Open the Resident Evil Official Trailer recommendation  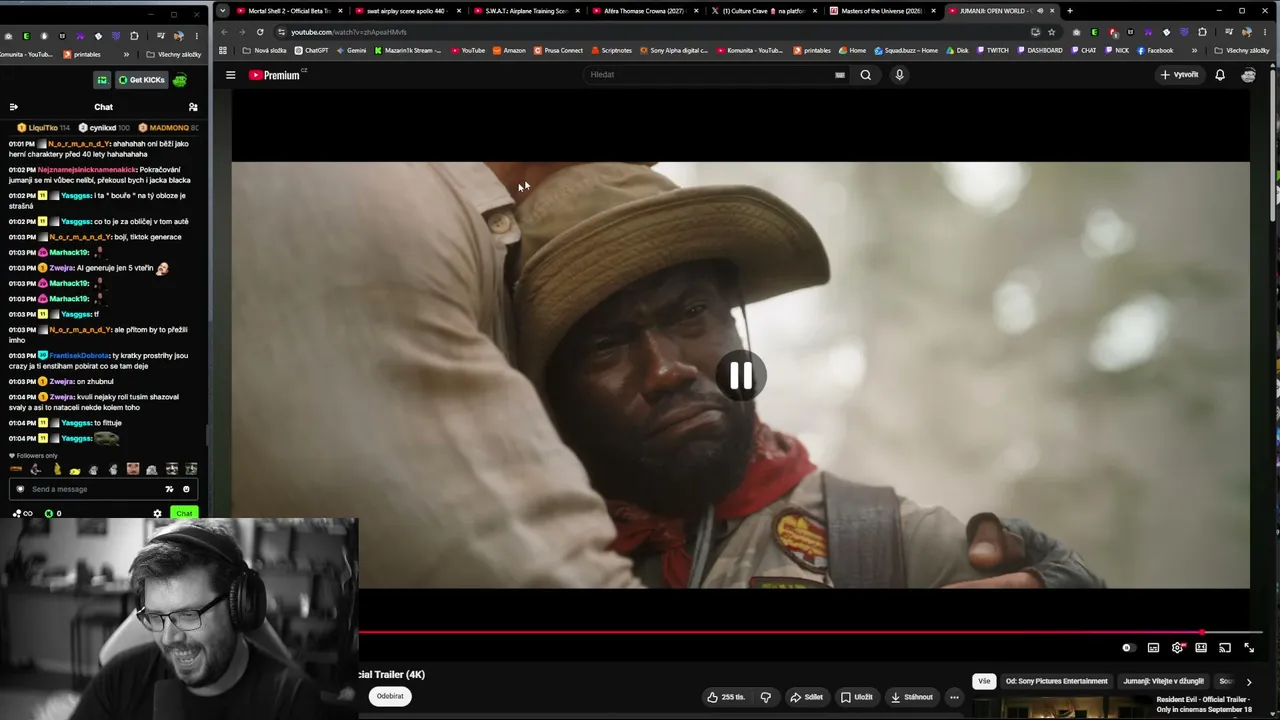pos(1203,705)
